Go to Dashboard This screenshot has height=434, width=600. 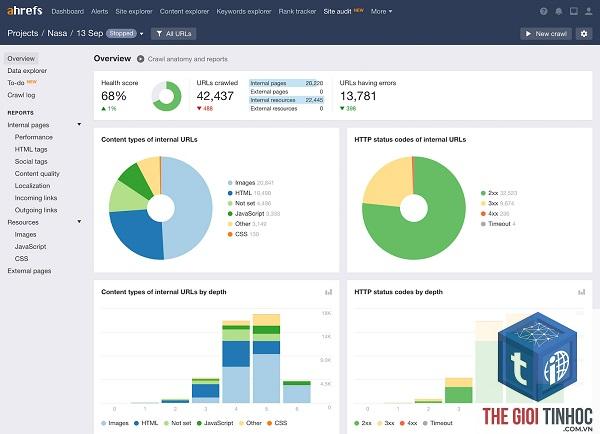[x=68, y=11]
